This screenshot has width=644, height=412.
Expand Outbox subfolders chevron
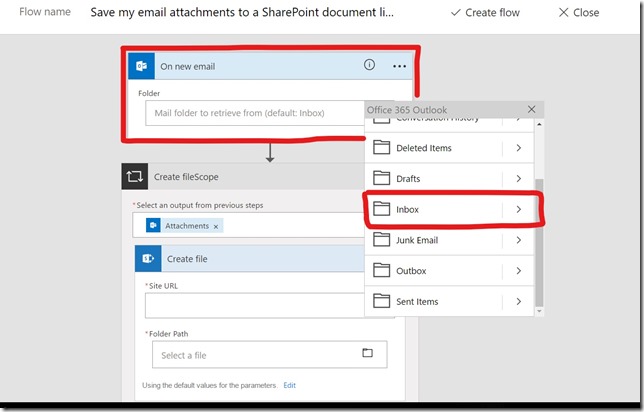tap(519, 271)
